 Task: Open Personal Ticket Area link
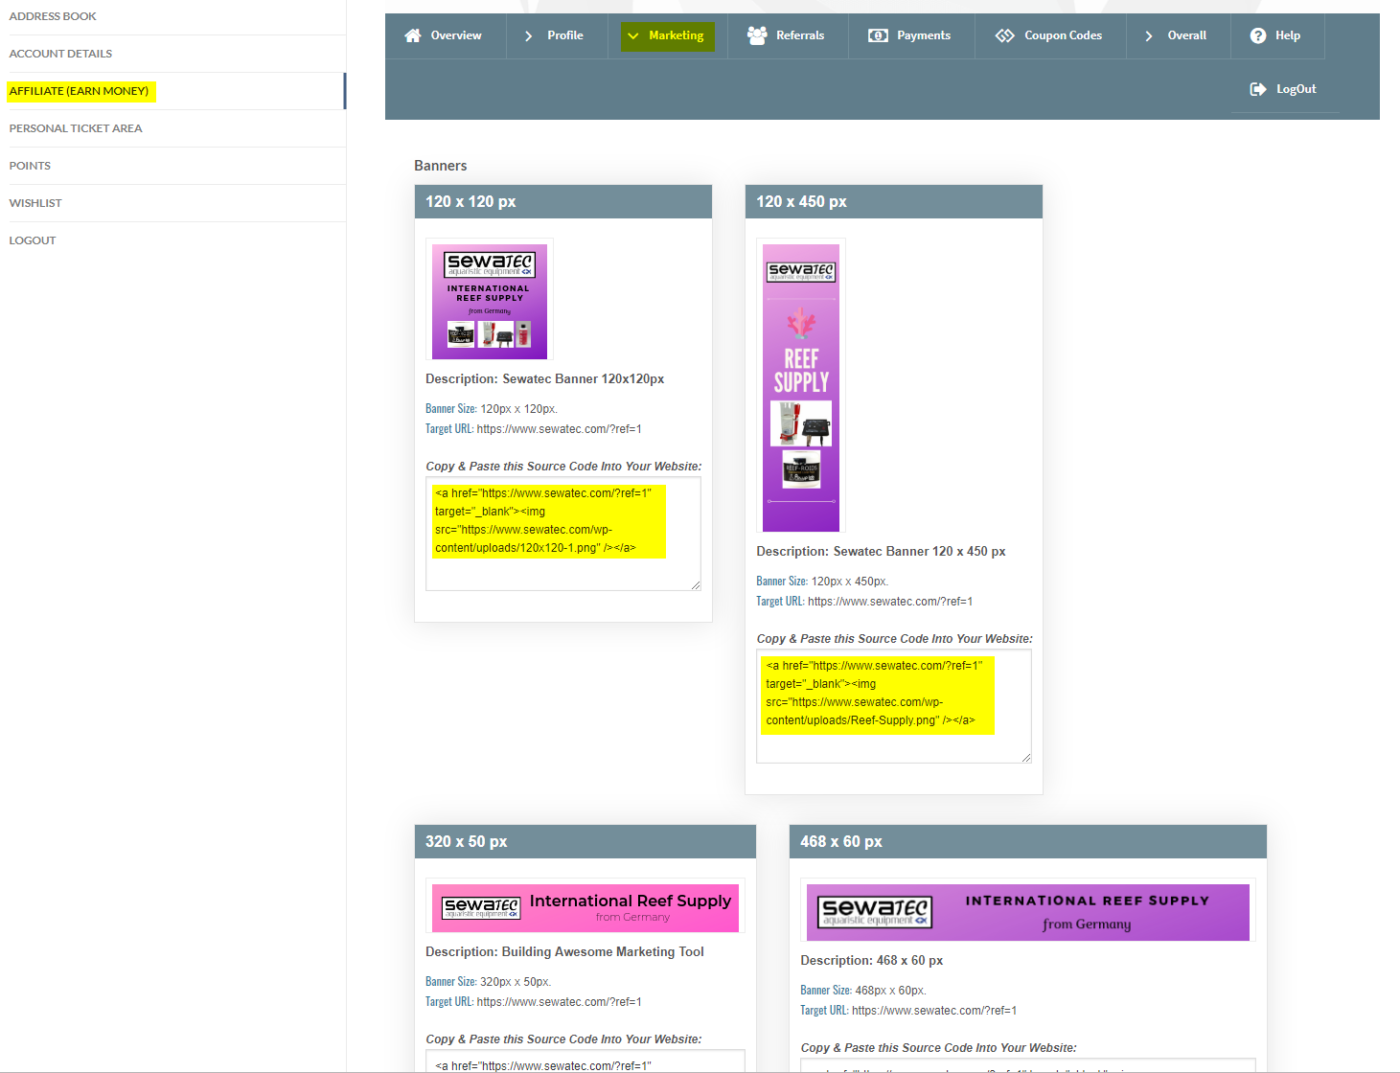[76, 128]
